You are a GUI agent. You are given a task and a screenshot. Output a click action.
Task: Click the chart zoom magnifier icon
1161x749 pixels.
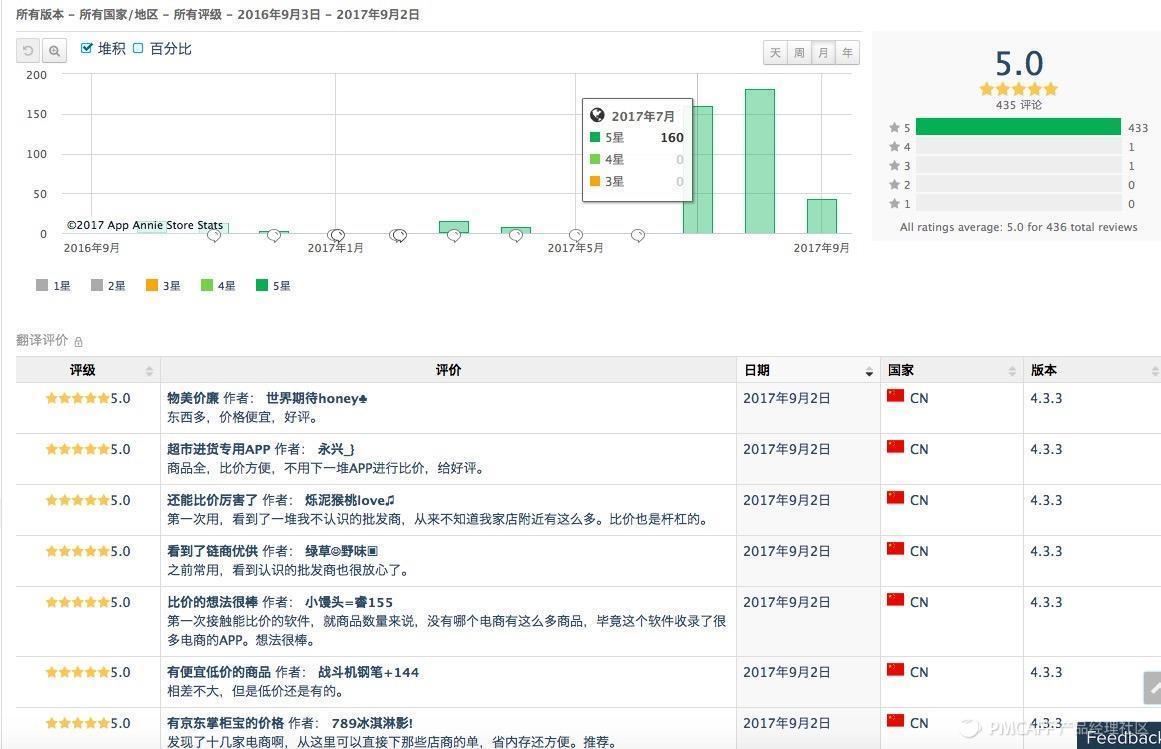(x=54, y=50)
